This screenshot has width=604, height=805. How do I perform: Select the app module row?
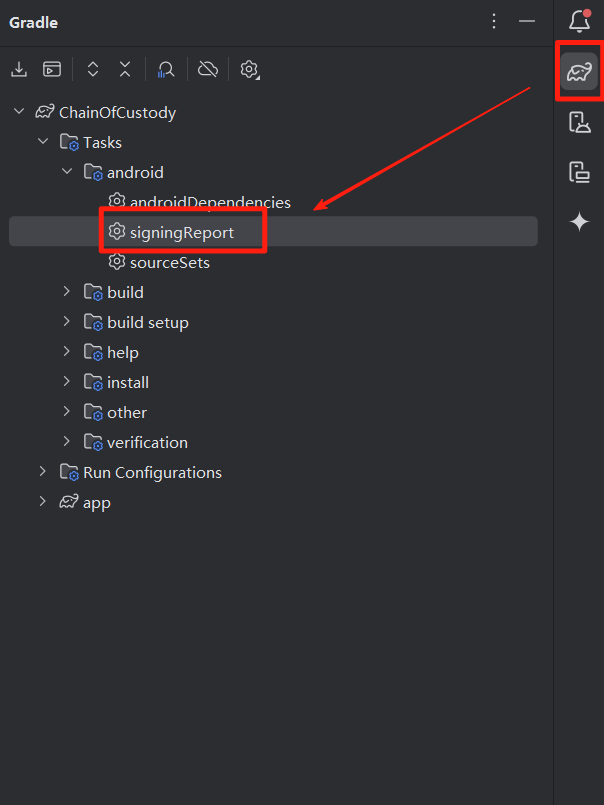pos(273,502)
